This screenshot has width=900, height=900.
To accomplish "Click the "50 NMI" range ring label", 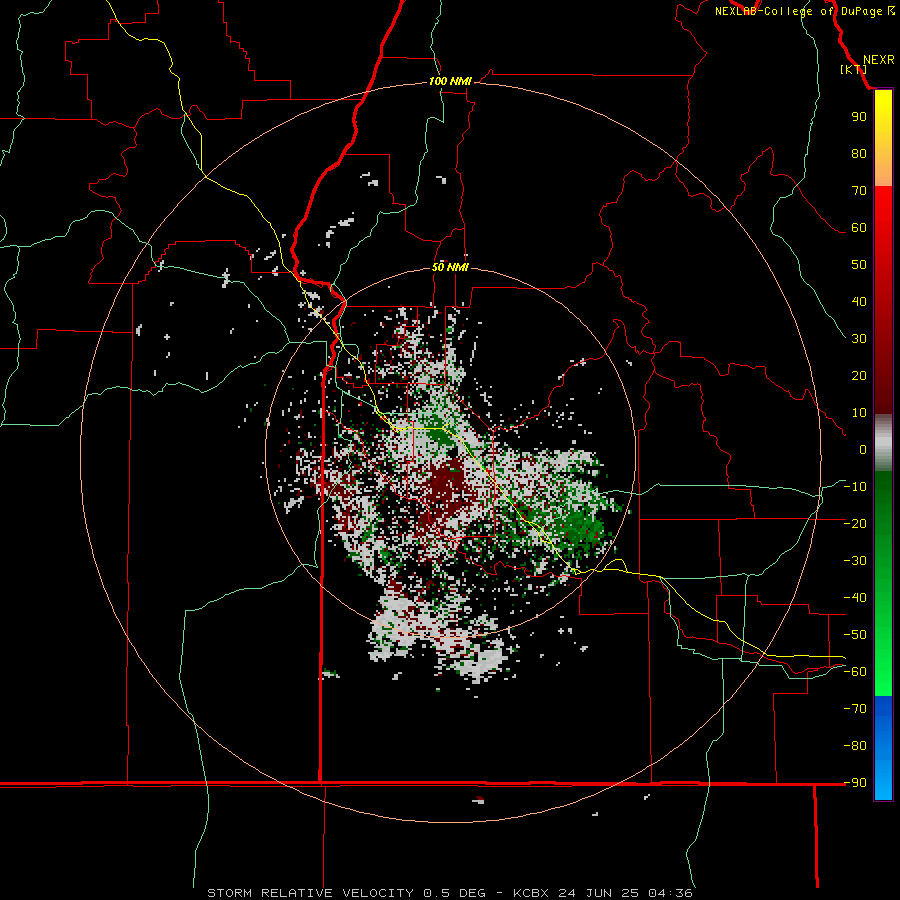I will 450,267.
